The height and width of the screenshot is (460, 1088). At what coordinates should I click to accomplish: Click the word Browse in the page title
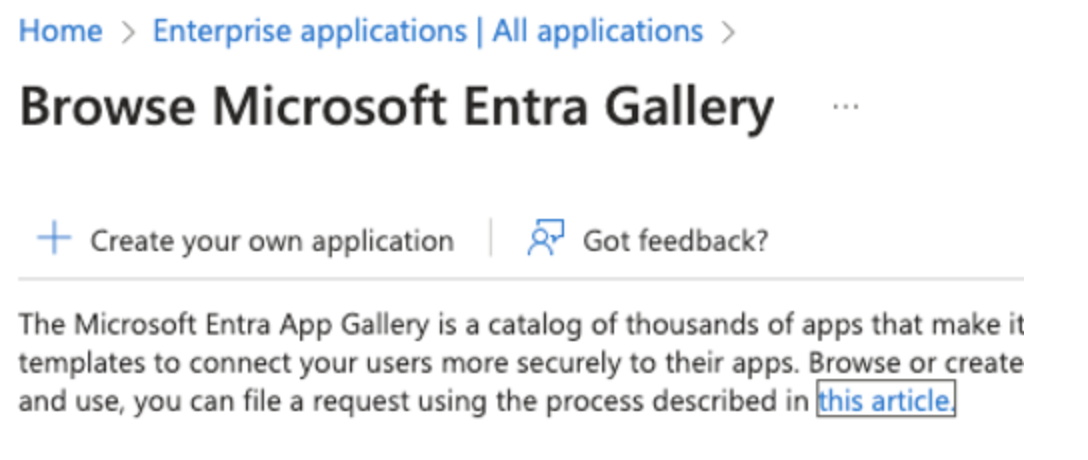107,108
